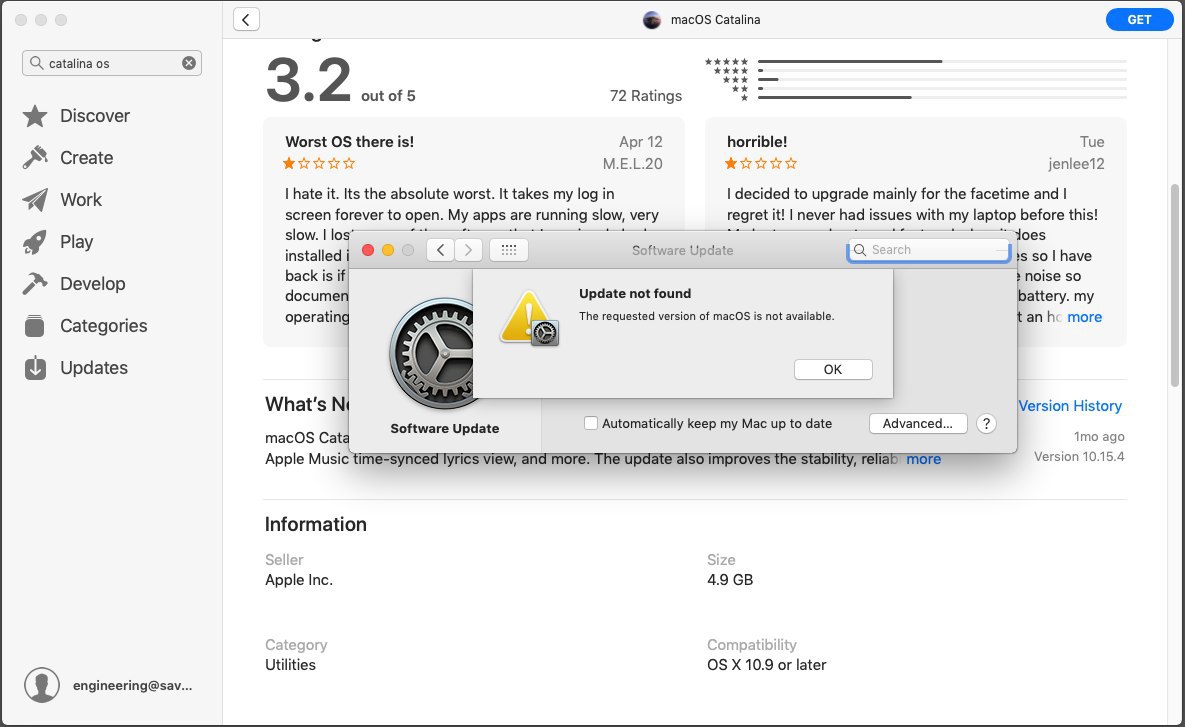Select the Work tab label
The height and width of the screenshot is (727, 1185).
point(81,200)
